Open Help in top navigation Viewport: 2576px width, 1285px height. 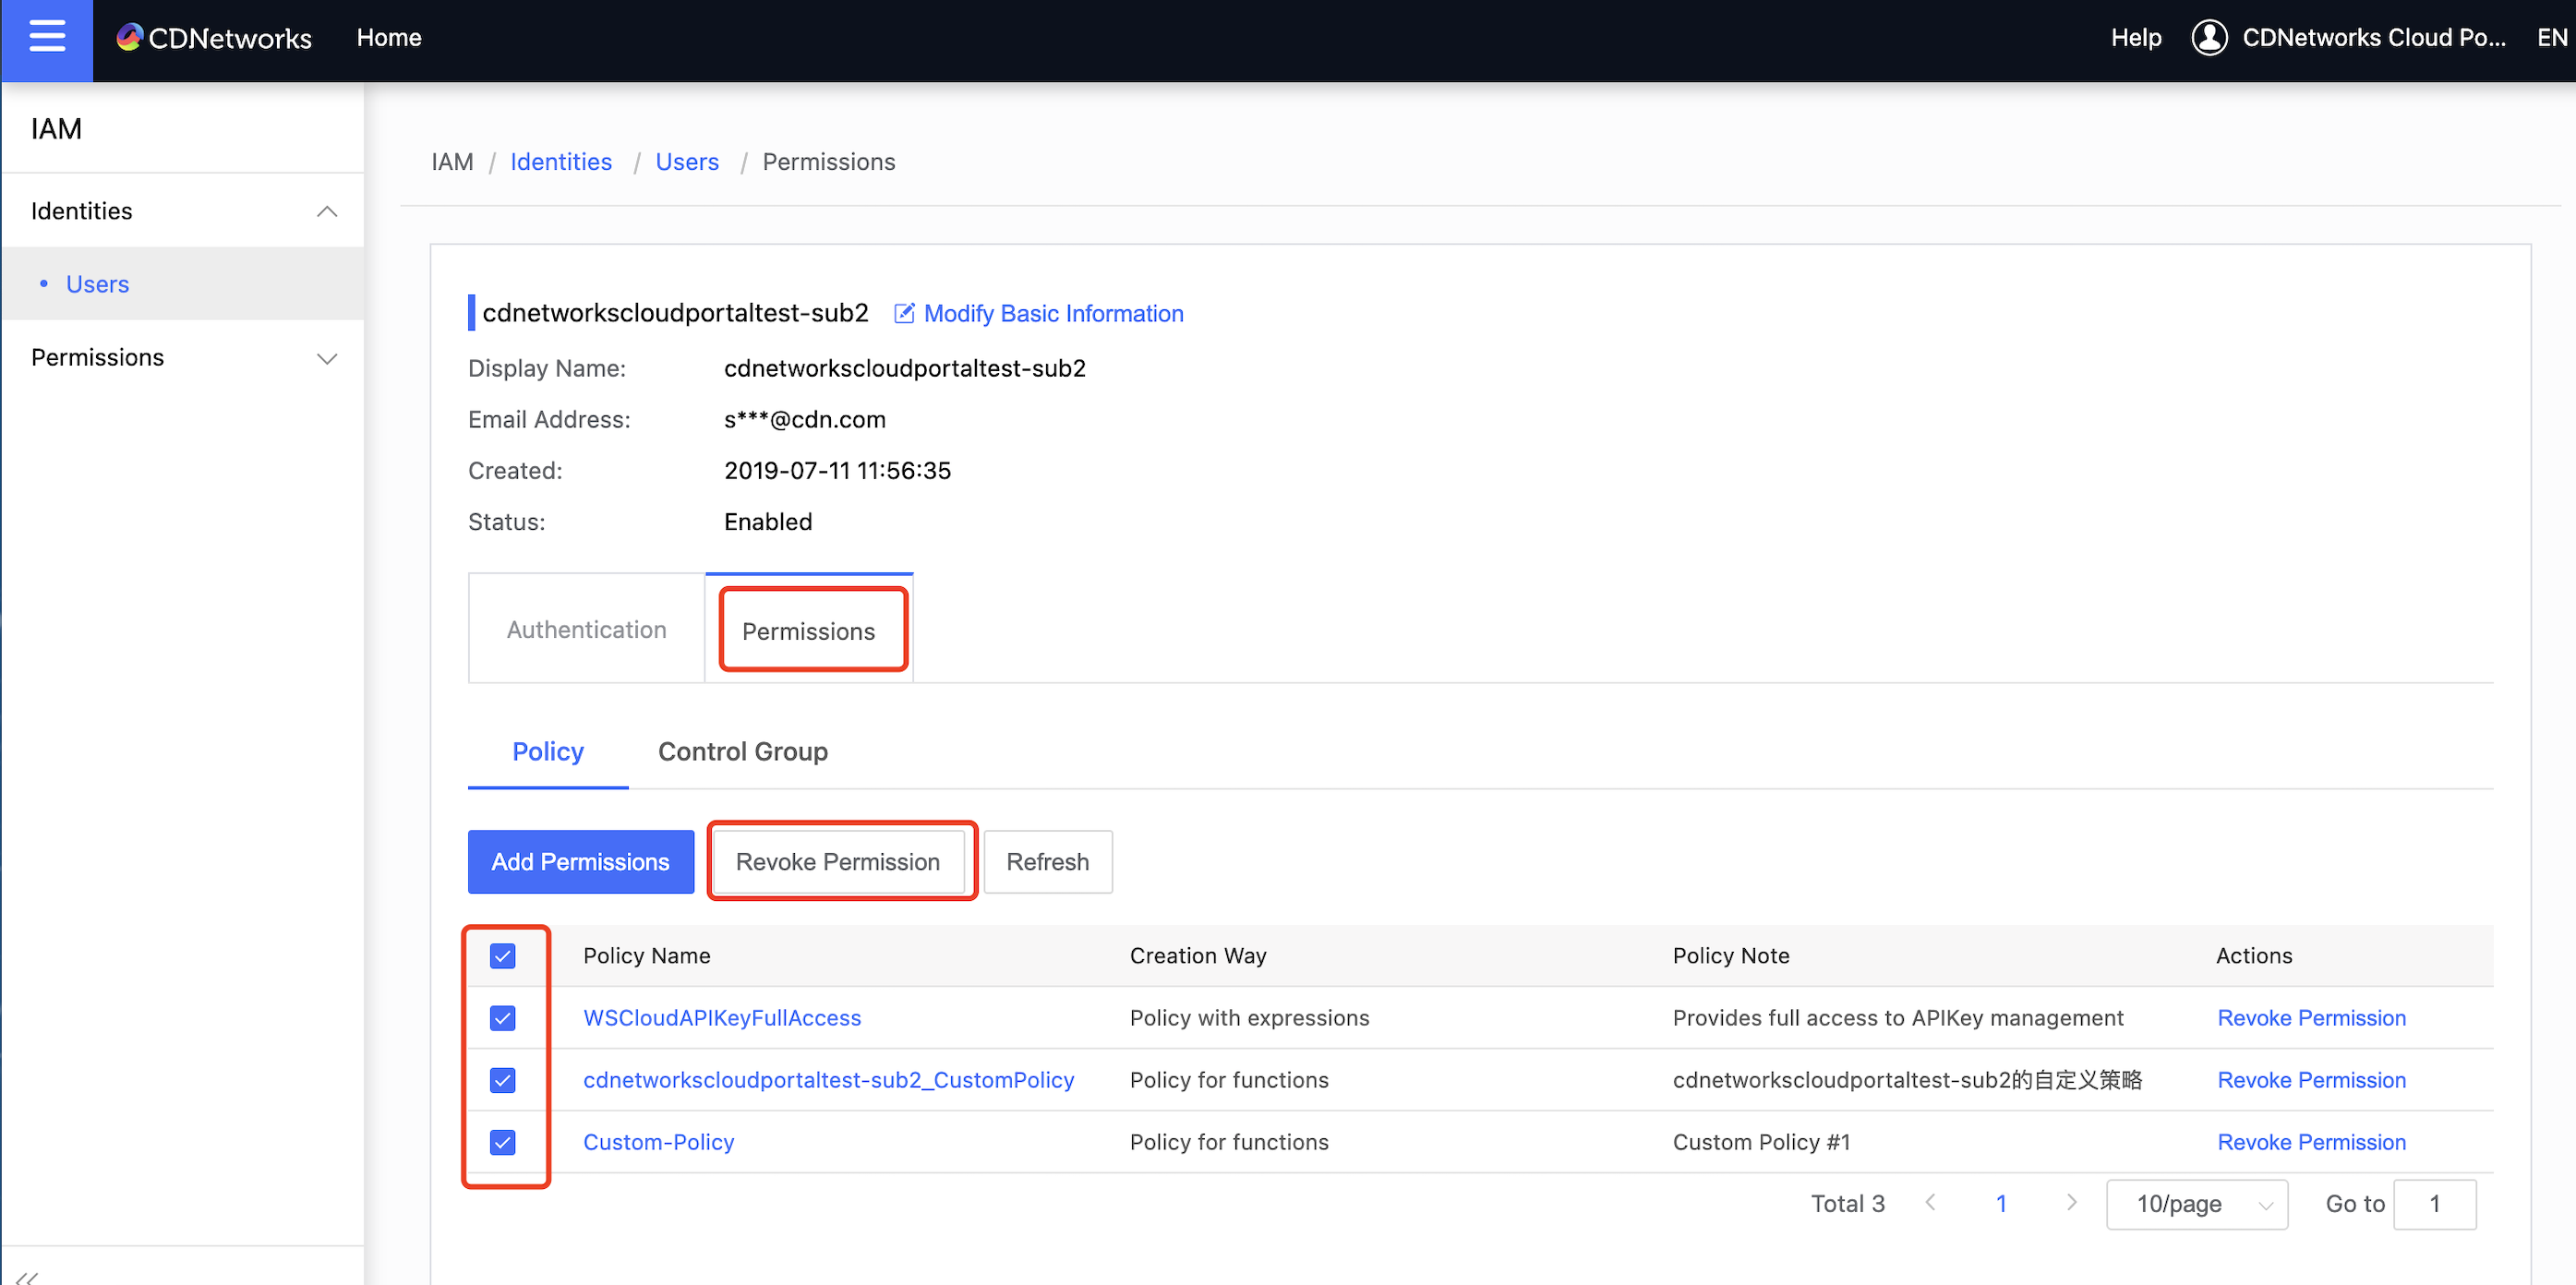pyautogui.click(x=2136, y=38)
